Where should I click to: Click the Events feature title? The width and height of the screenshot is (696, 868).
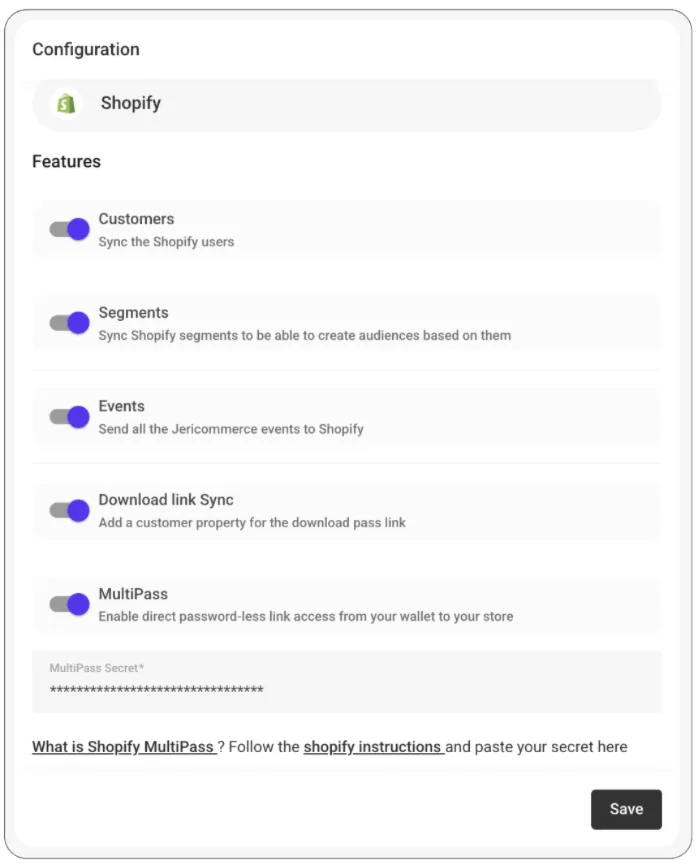121,406
